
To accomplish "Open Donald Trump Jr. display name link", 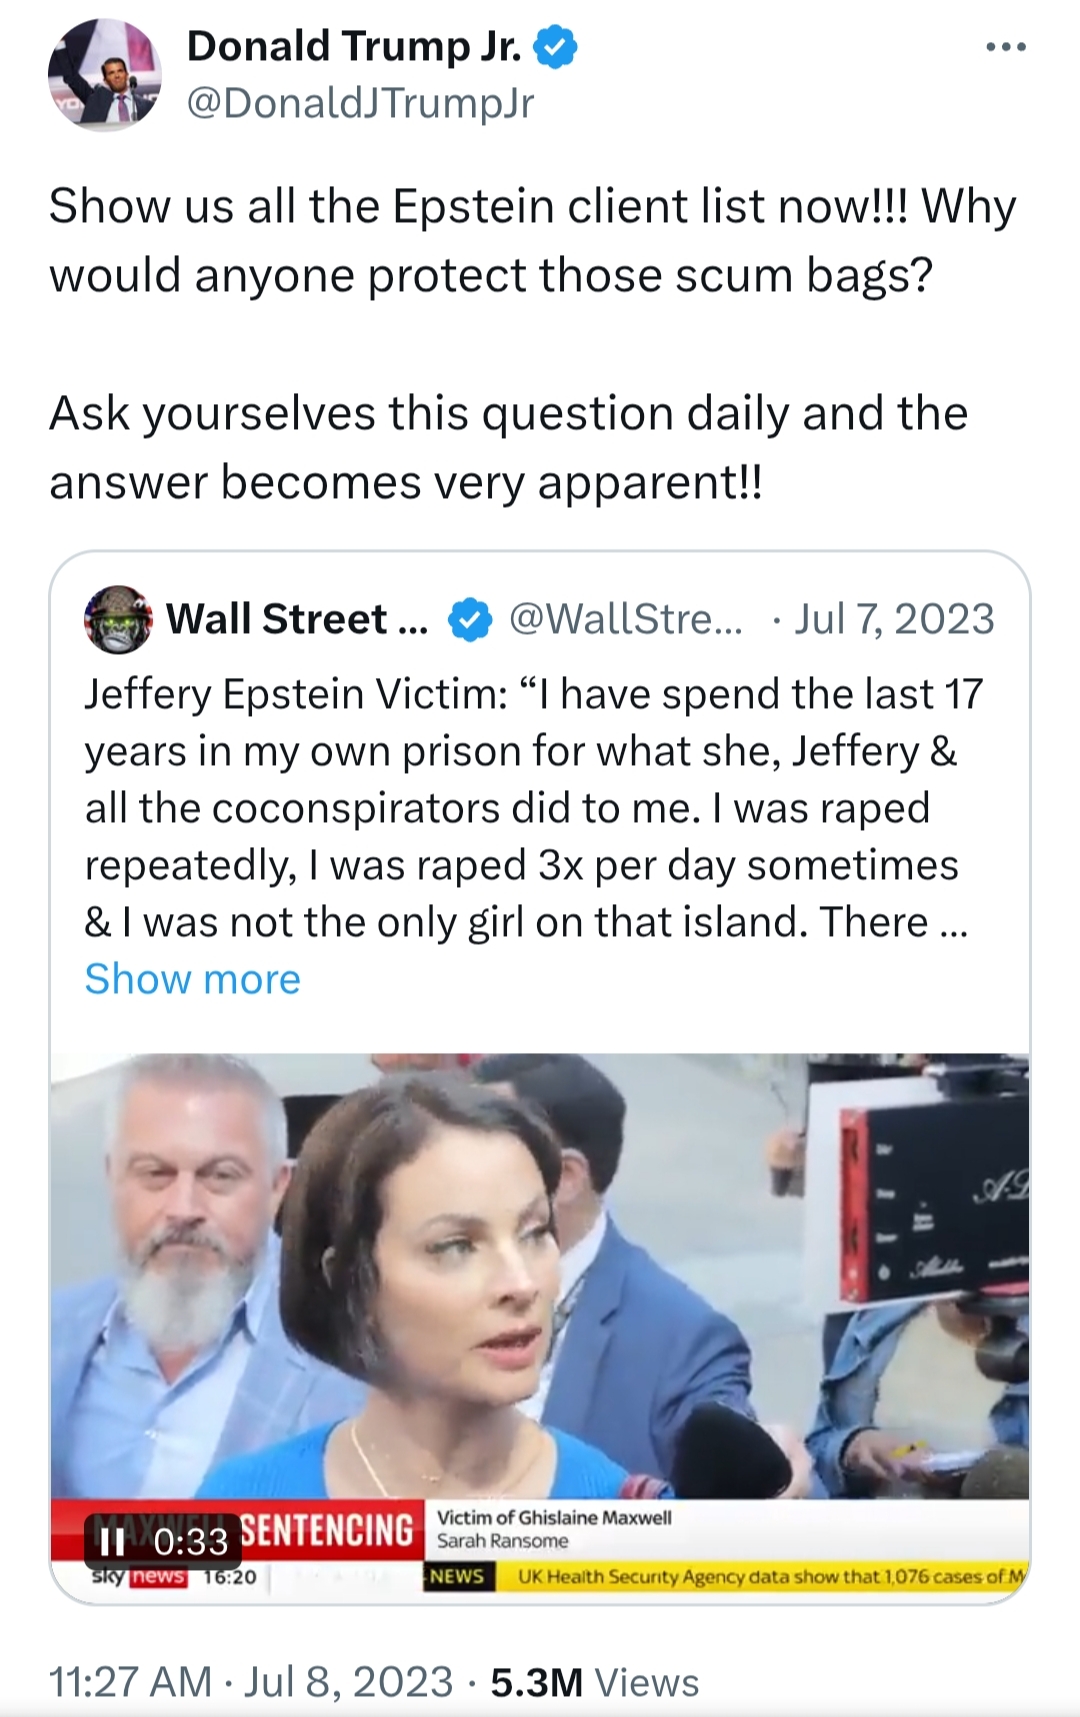I will (354, 47).
